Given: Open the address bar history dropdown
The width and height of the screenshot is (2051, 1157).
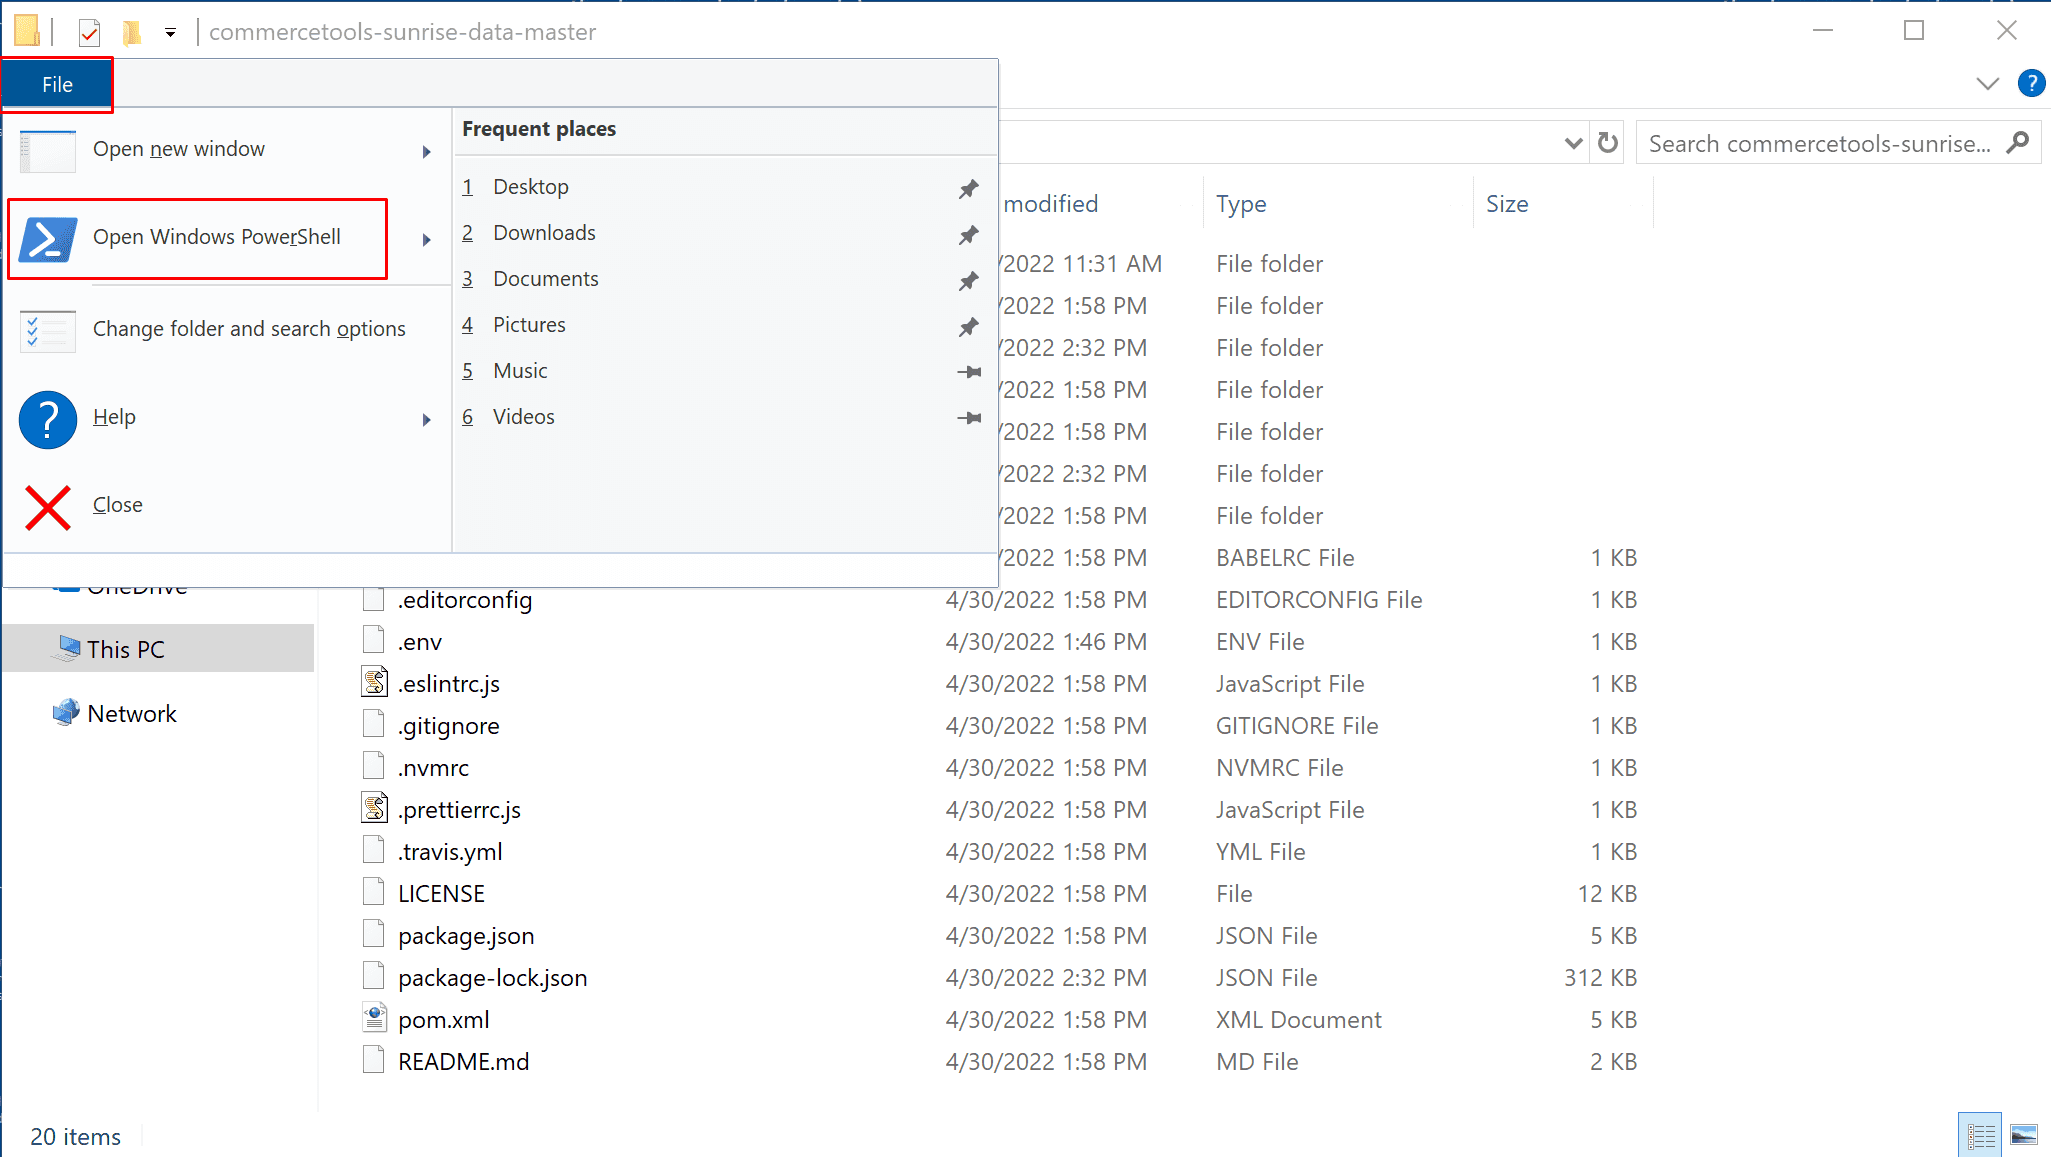Looking at the screenshot, I should (x=1572, y=143).
